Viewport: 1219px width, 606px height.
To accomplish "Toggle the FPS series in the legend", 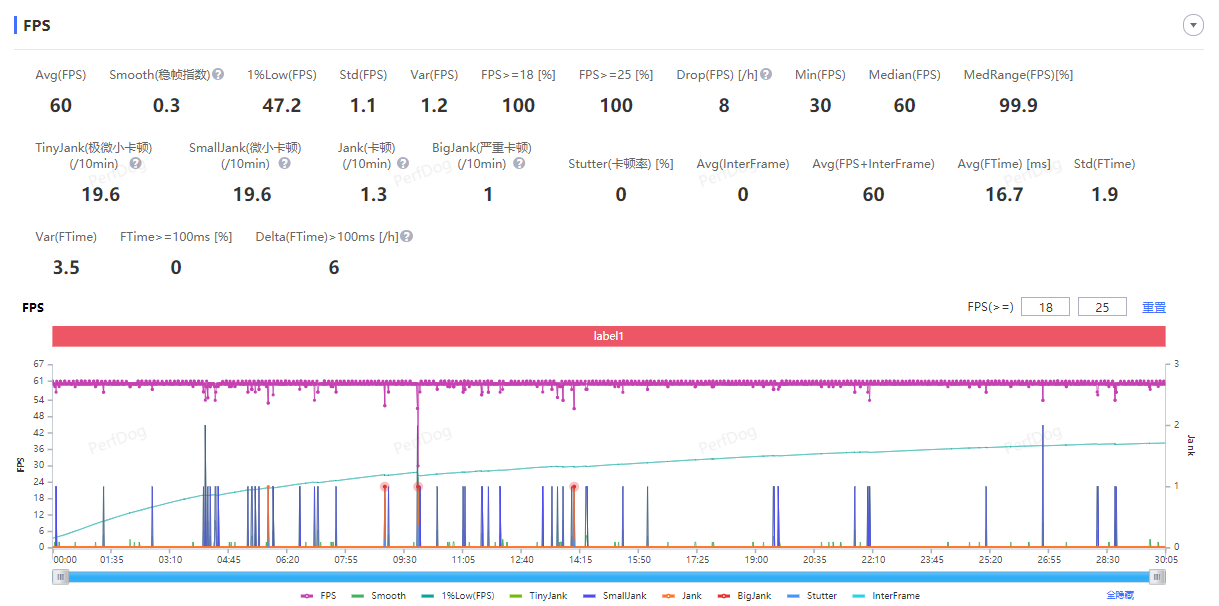I will coord(320,596).
